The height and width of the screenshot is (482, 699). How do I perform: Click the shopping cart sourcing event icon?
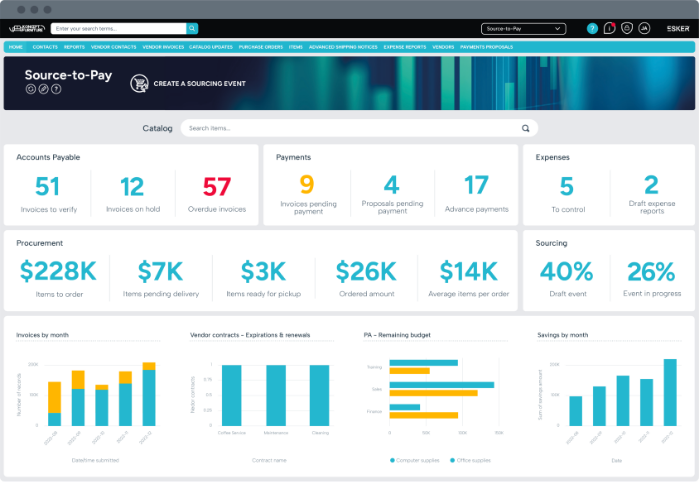point(139,83)
